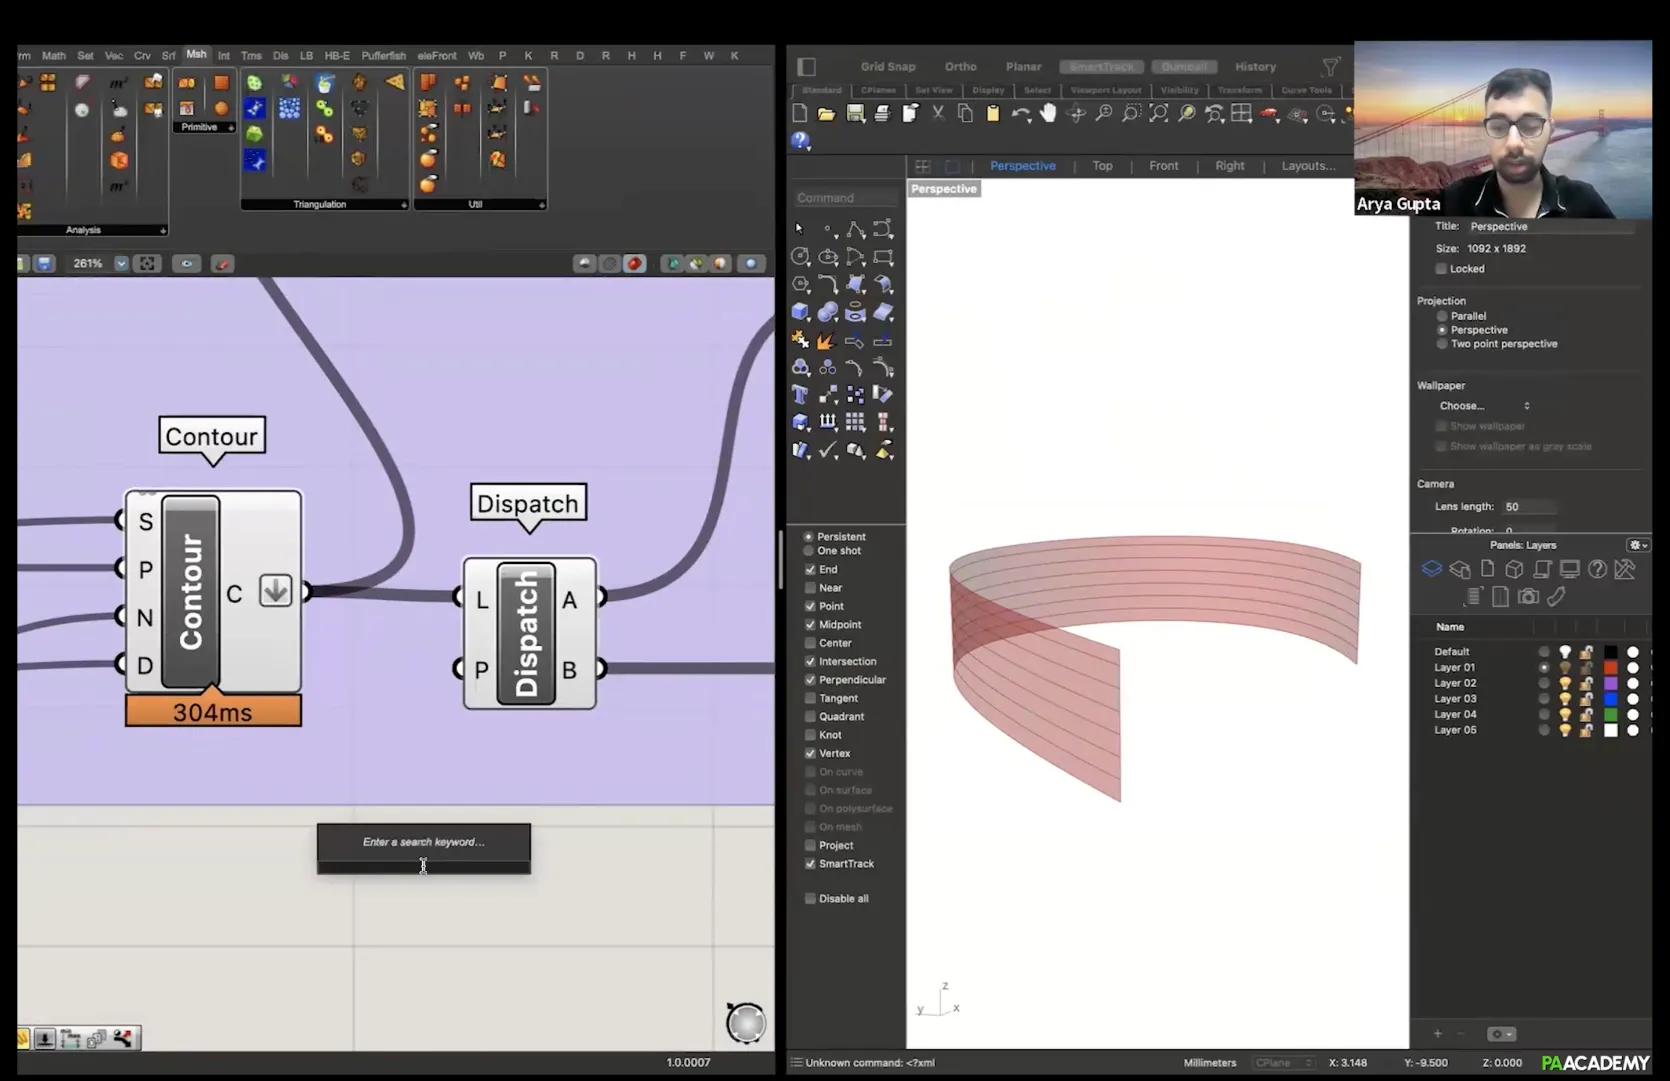
Task: Open the Grasshopper zoom percentage dropdown
Action: point(121,264)
